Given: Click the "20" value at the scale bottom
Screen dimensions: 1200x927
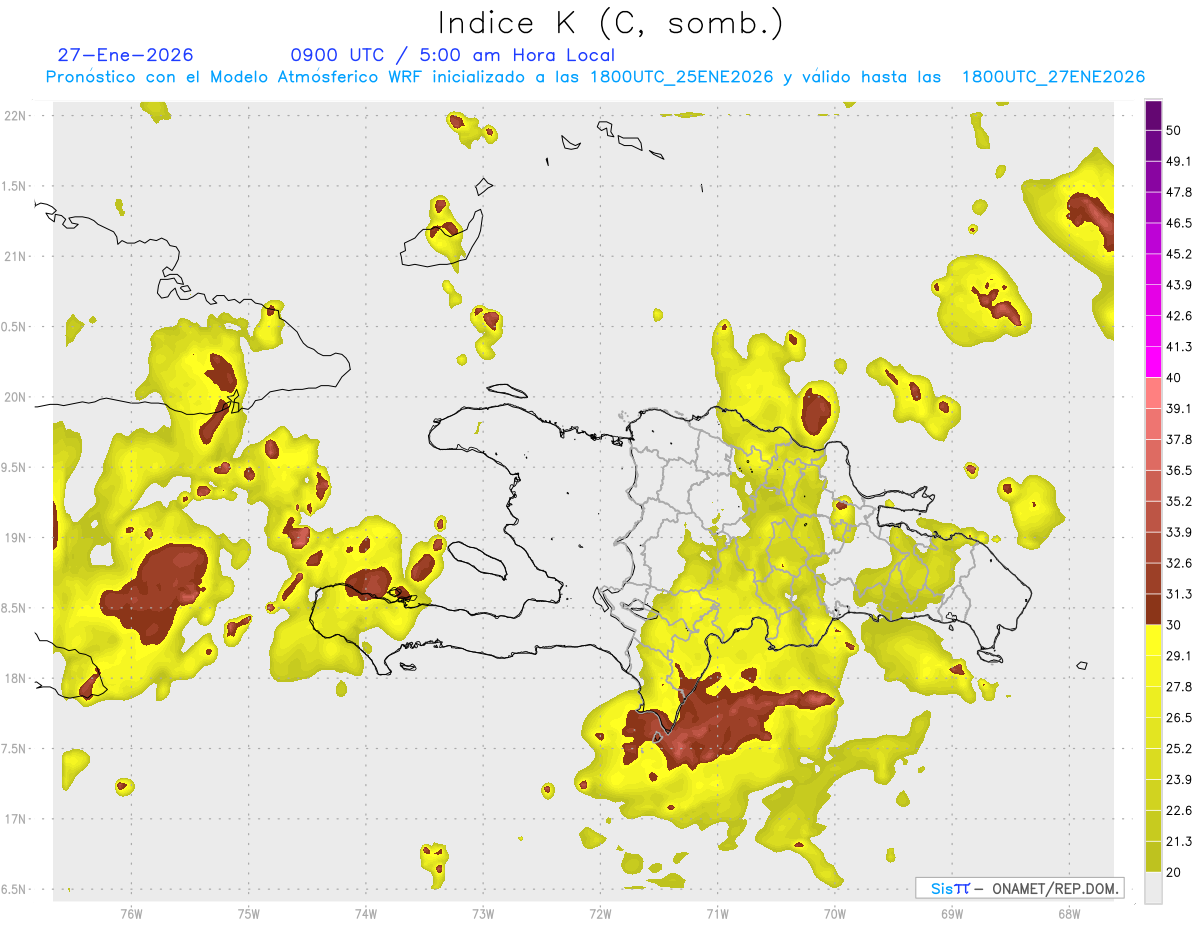Looking at the screenshot, I should [x=1175, y=873].
